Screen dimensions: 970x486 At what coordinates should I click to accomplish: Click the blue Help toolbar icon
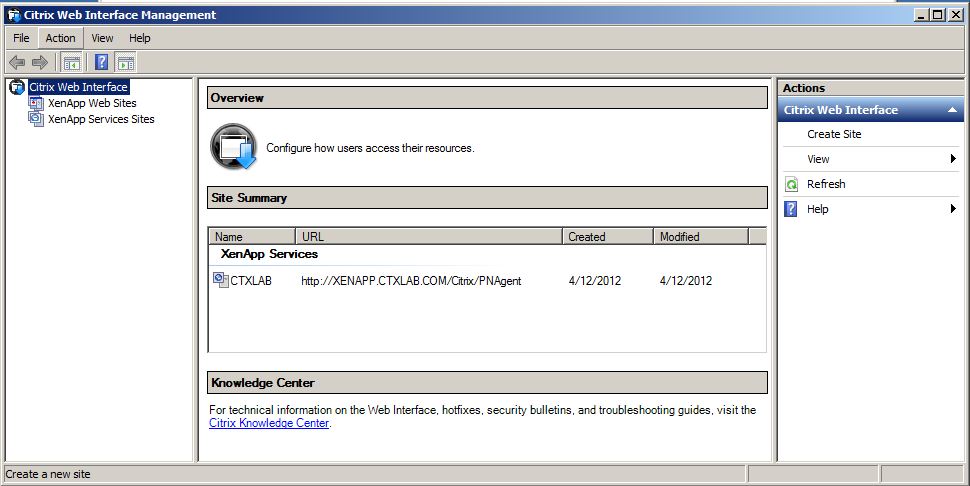point(102,62)
